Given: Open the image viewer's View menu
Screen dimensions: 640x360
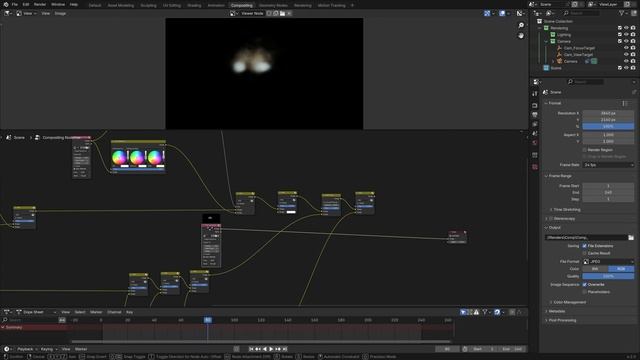Looking at the screenshot, I should (x=45, y=13).
